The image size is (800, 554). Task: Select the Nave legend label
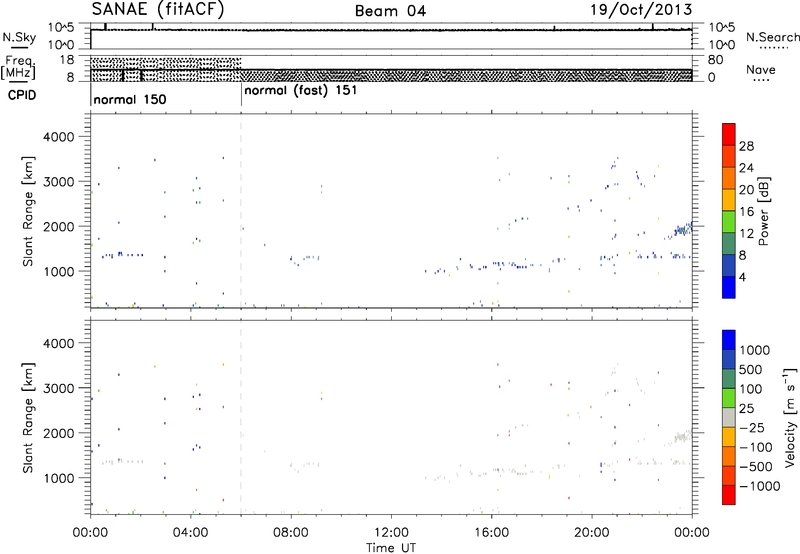[761, 69]
